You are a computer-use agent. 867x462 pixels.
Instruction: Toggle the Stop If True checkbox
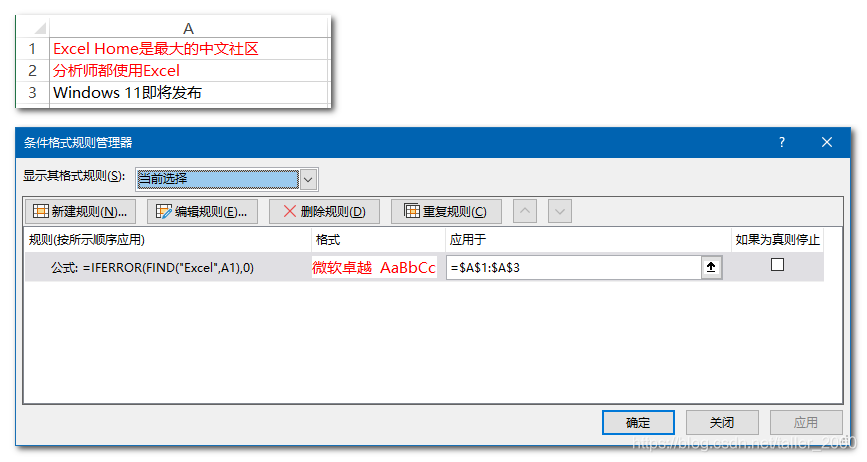[x=777, y=265]
